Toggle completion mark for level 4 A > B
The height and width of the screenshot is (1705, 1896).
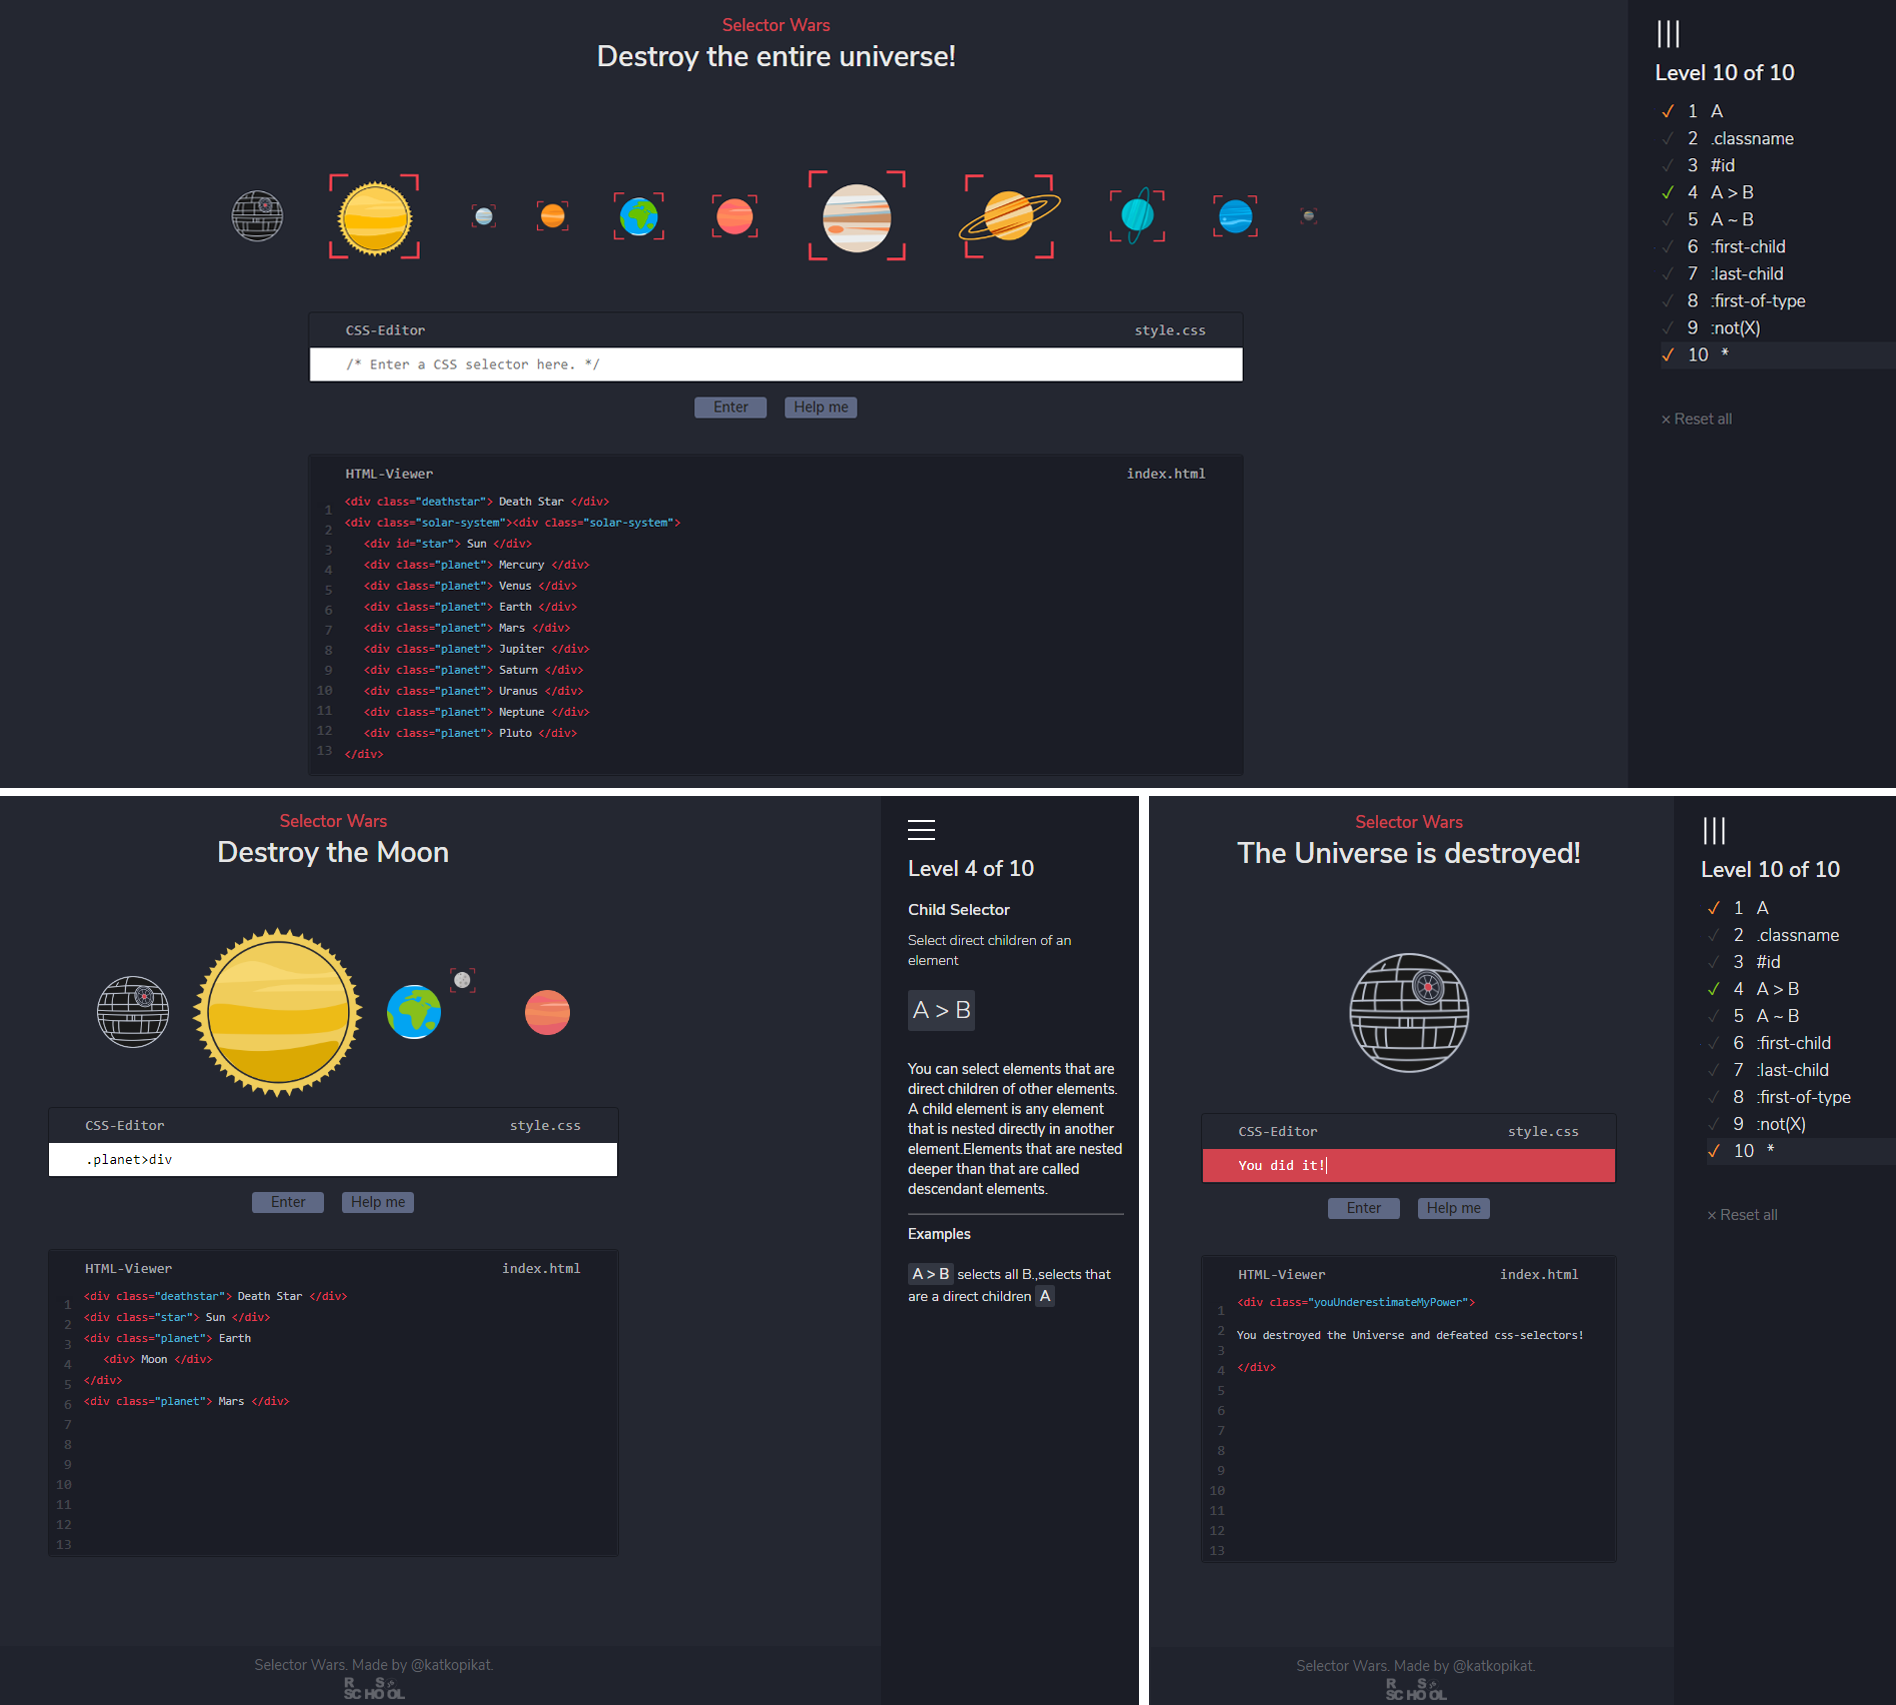pyautogui.click(x=1667, y=192)
